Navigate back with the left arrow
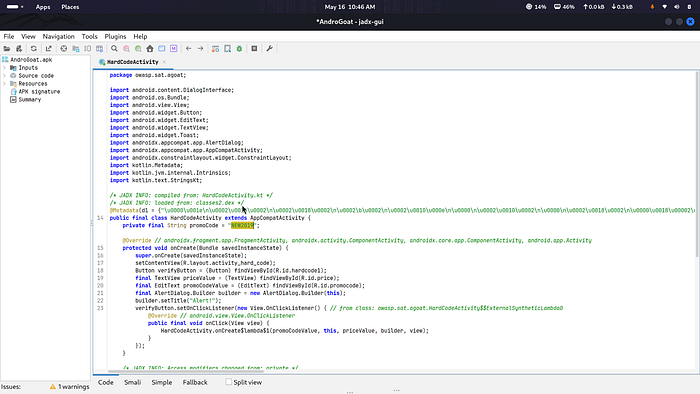This screenshot has width=700, height=394. click(188, 49)
